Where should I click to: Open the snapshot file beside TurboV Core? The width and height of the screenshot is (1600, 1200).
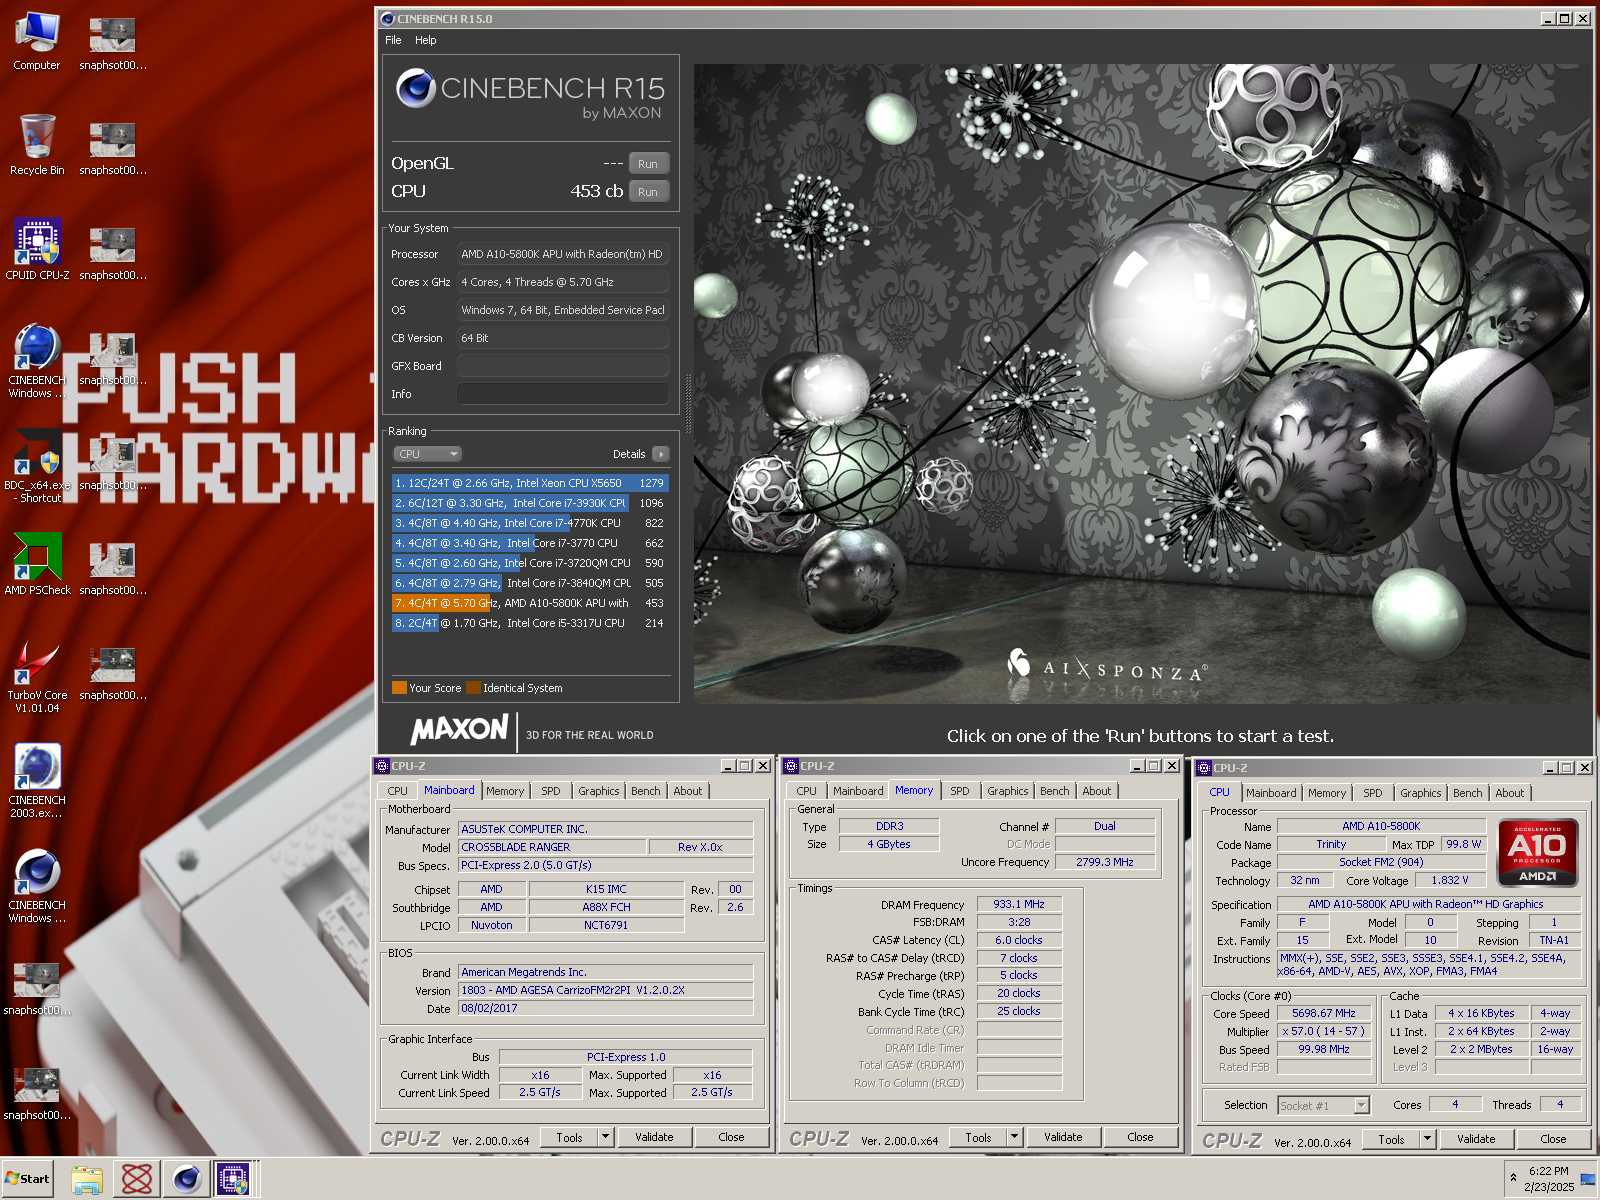tap(112, 671)
